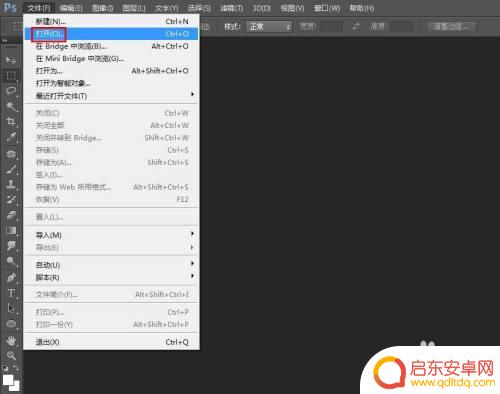Choose 打开(O)... menu item
500x394 pixels.
pyautogui.click(x=111, y=34)
